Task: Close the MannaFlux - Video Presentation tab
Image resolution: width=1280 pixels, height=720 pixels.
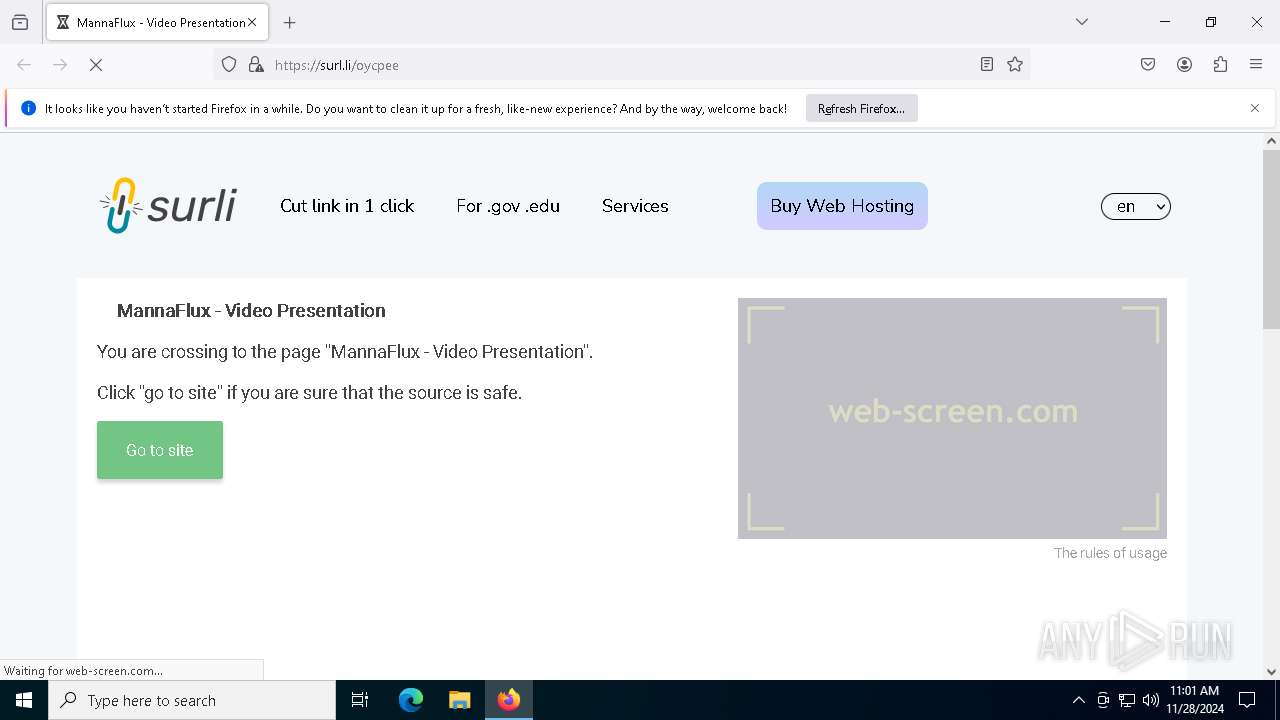Action: (x=252, y=22)
